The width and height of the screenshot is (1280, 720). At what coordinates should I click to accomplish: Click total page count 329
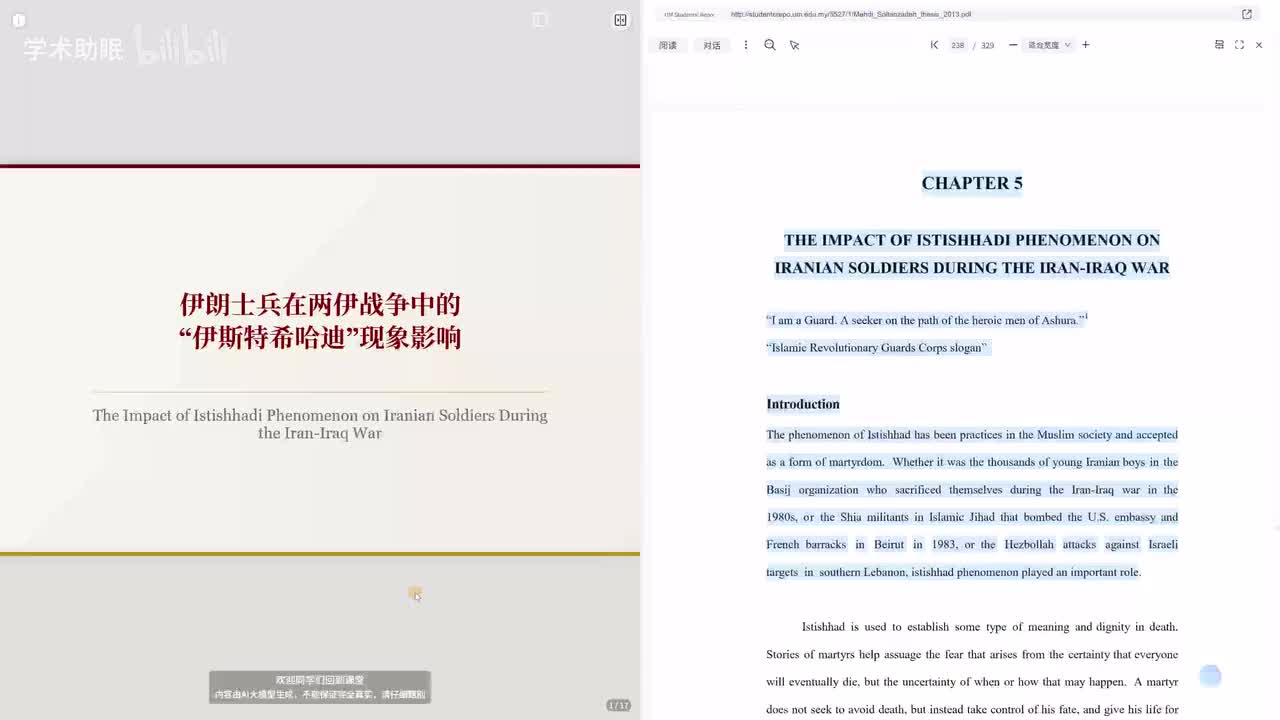click(x=987, y=45)
